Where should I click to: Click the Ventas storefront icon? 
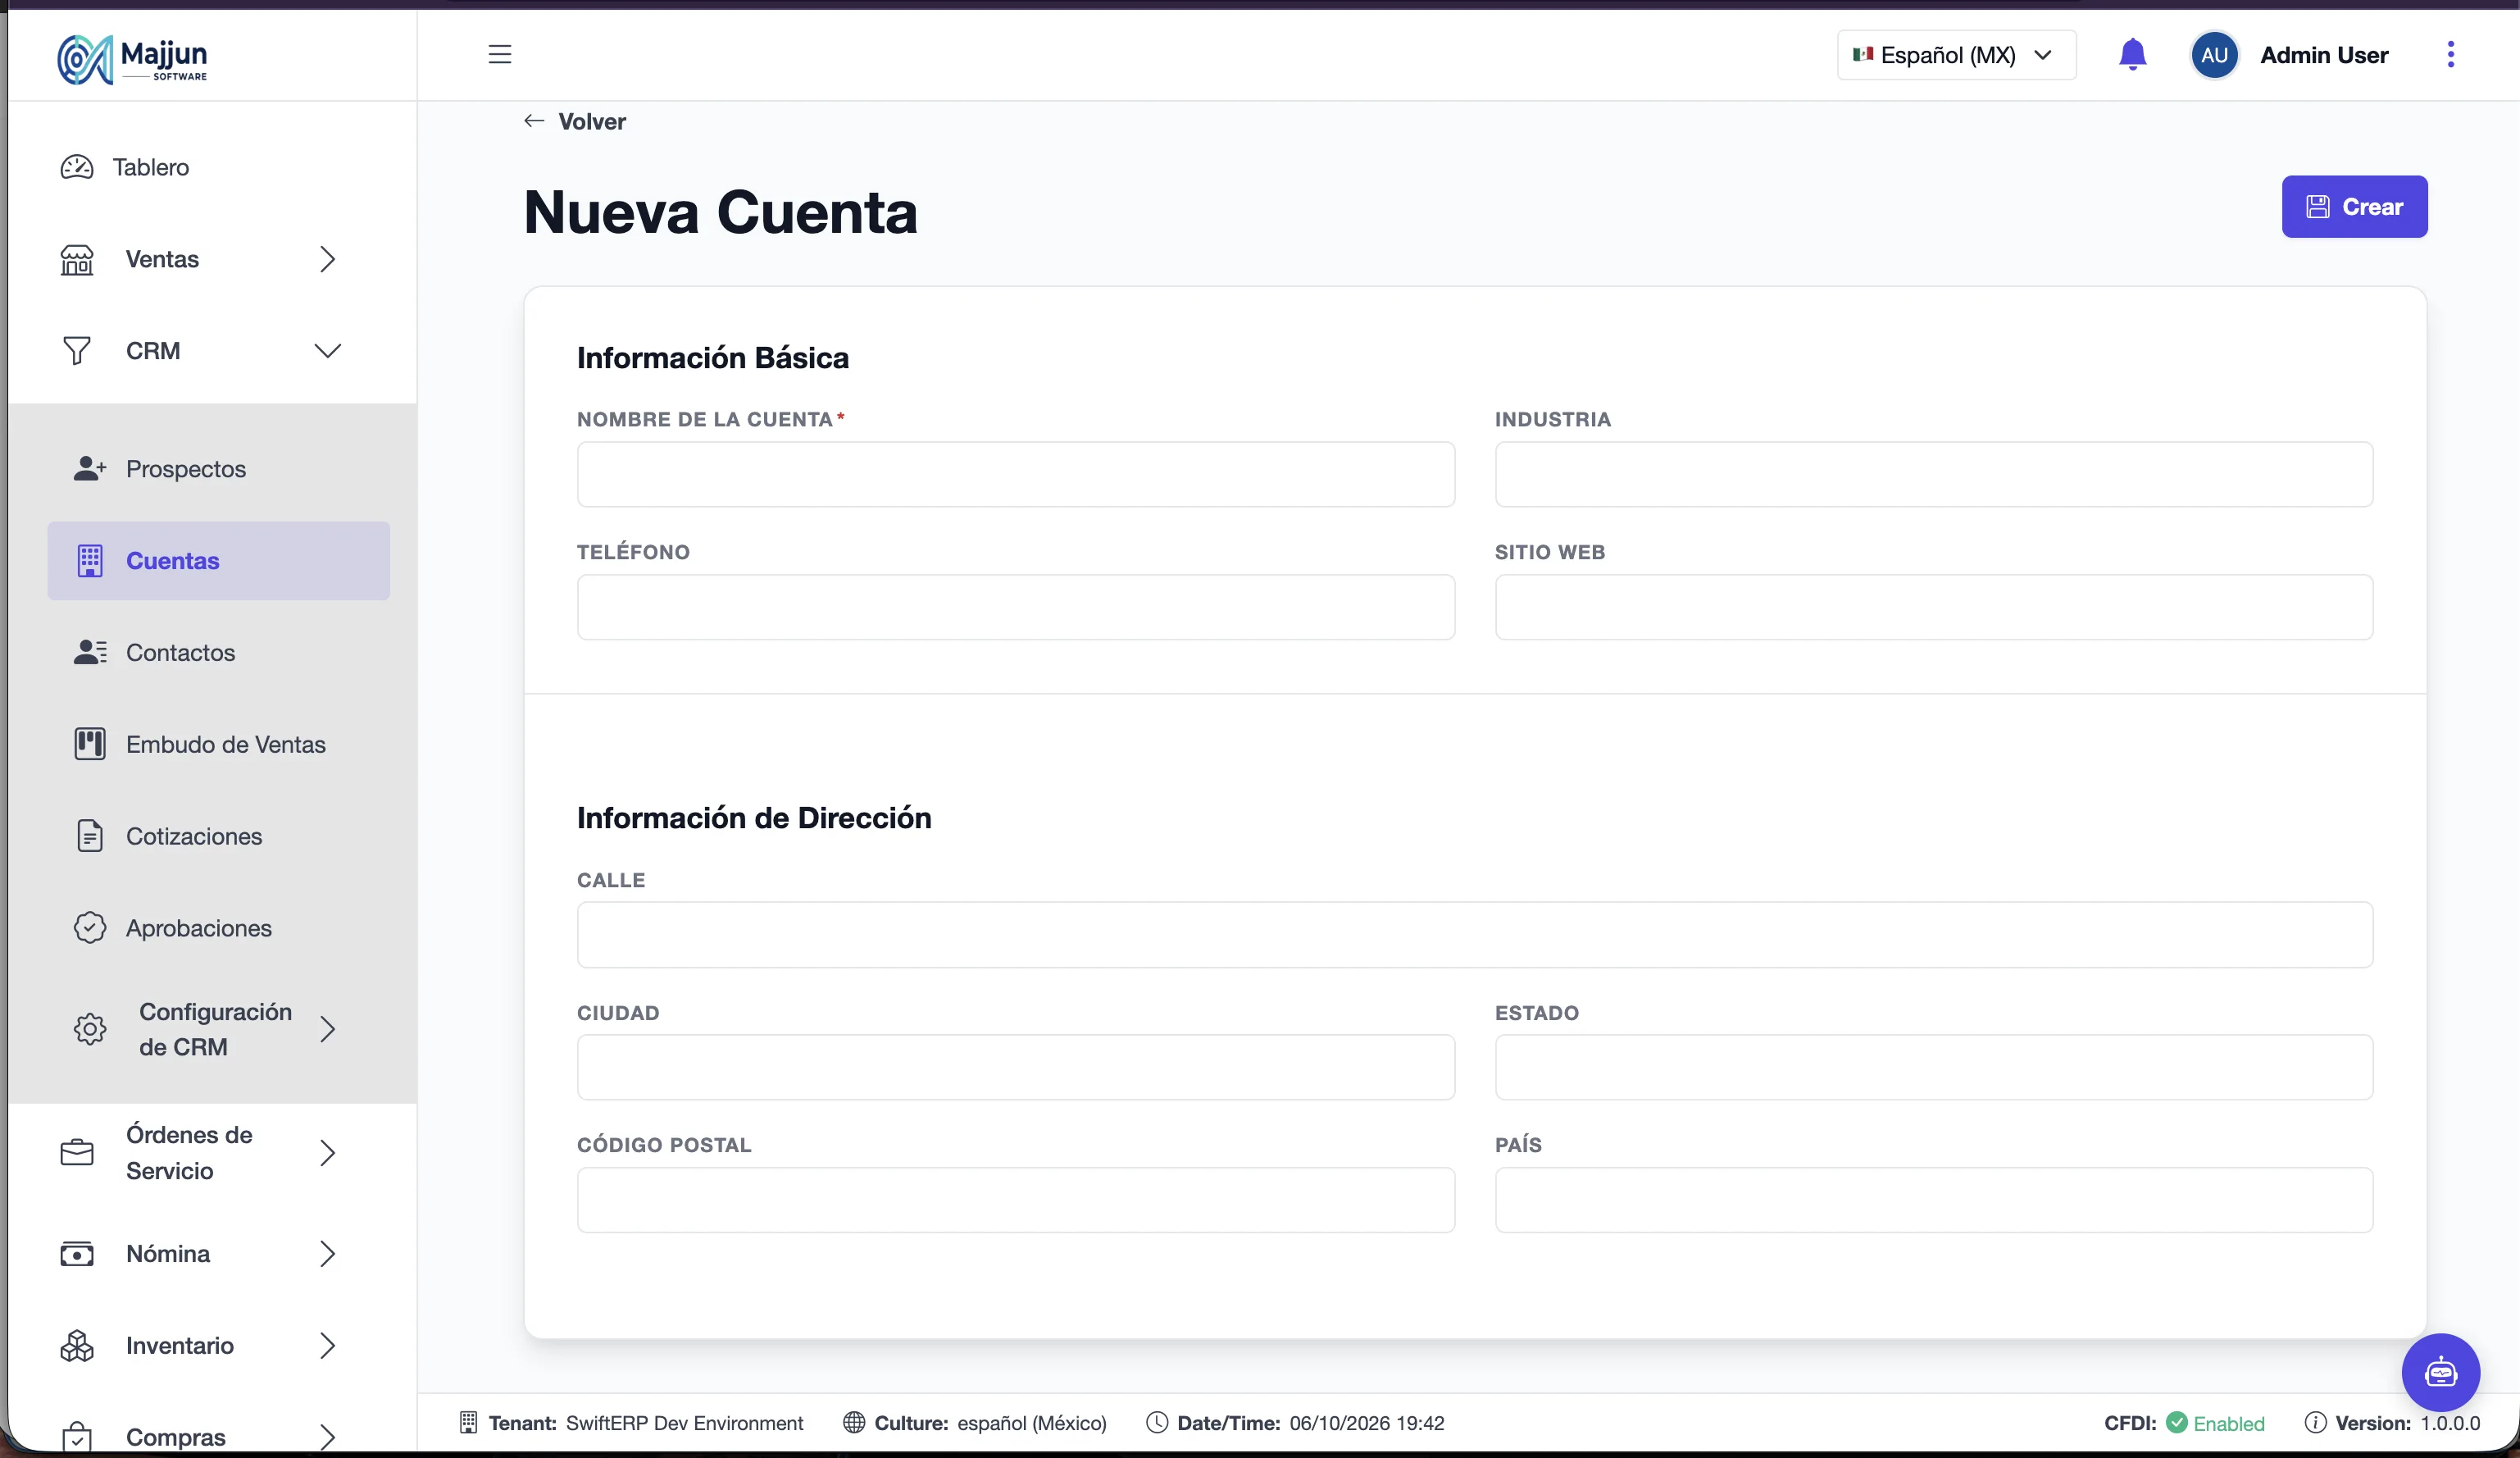click(77, 259)
